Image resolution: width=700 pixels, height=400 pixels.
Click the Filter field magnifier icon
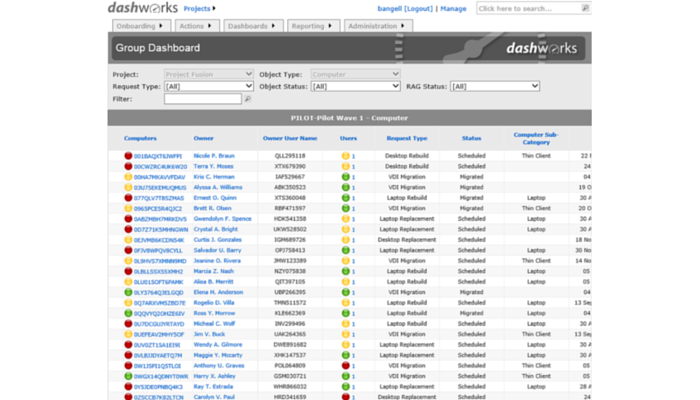coord(248,99)
